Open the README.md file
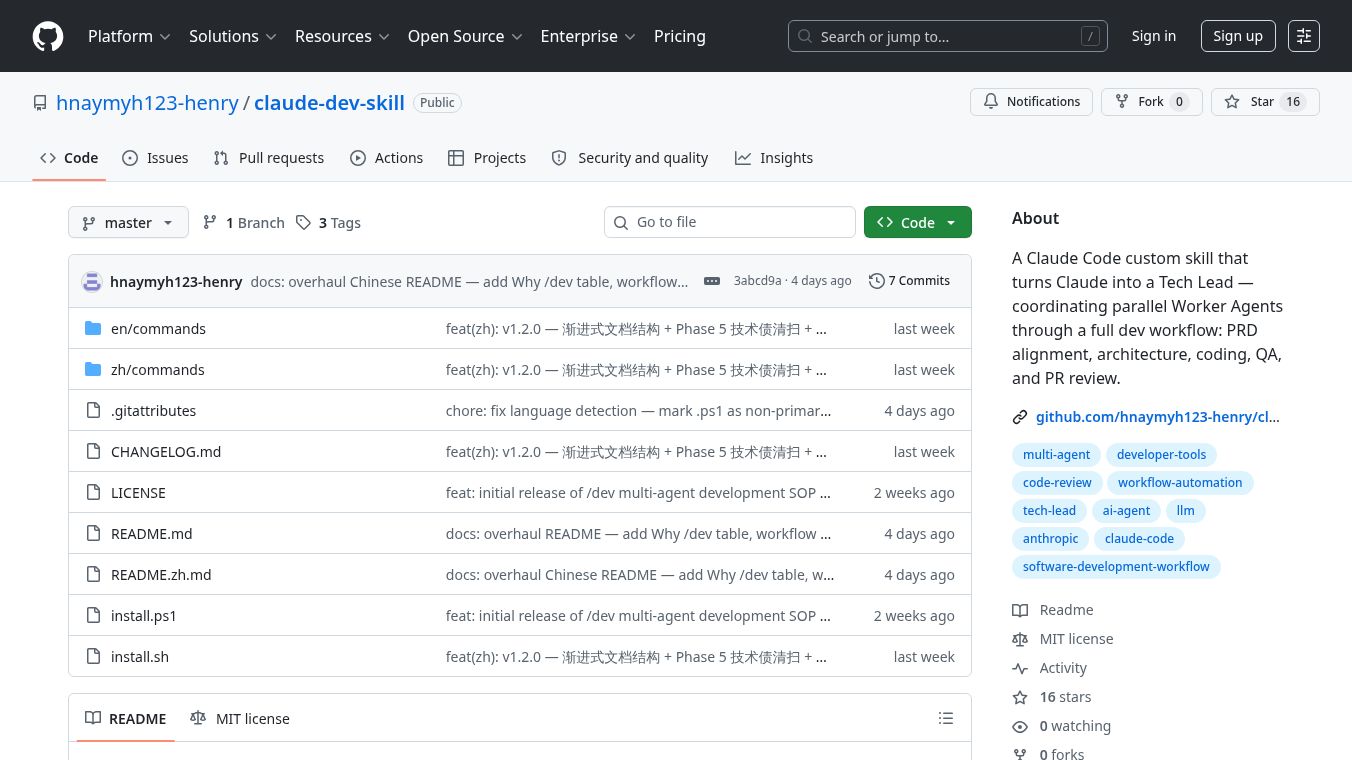Screen dimensions: 1352x760 (152, 534)
